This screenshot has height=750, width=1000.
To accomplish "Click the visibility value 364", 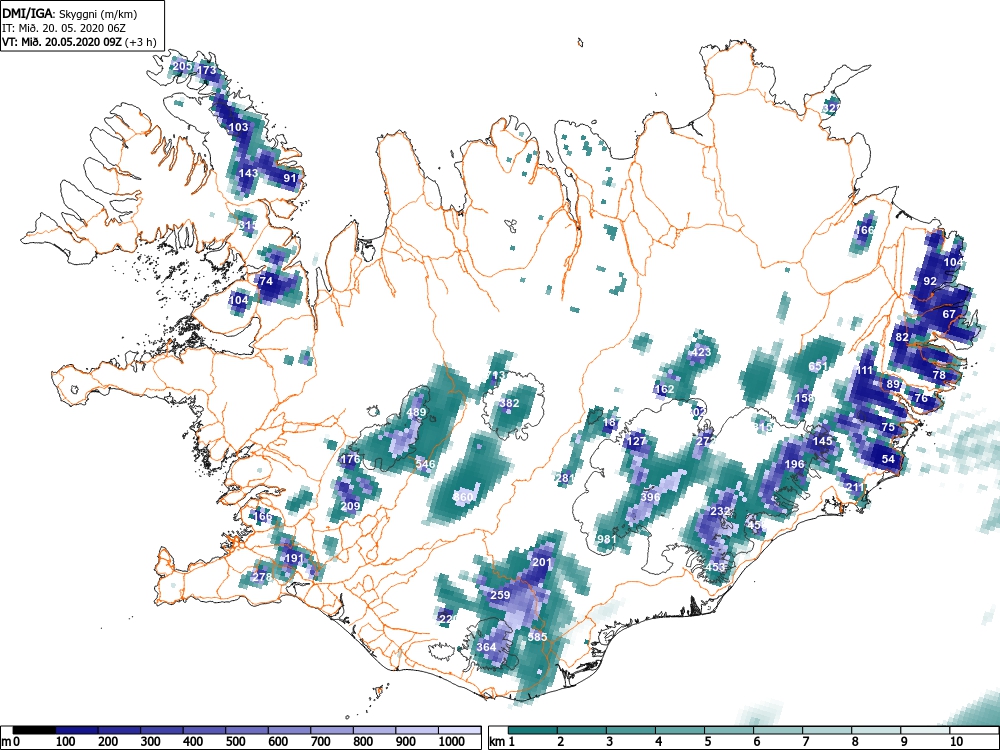I will (486, 647).
